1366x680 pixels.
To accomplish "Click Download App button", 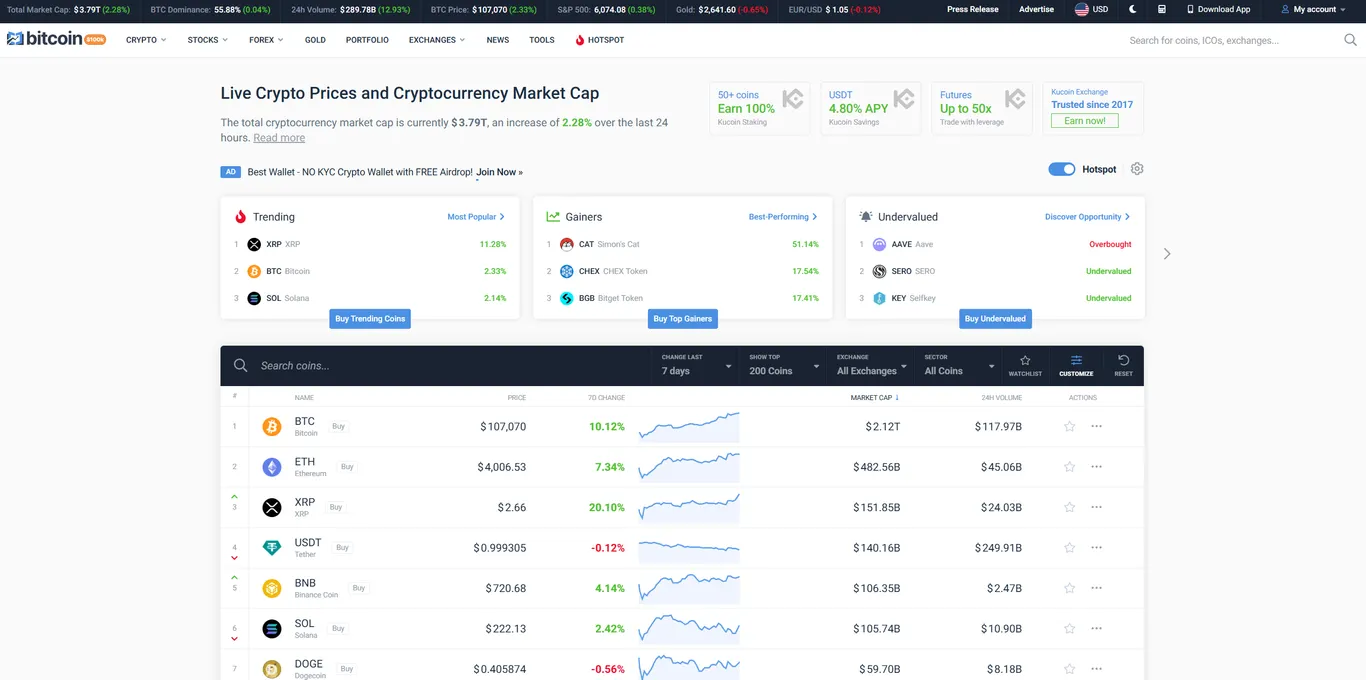I will (1219, 9).
